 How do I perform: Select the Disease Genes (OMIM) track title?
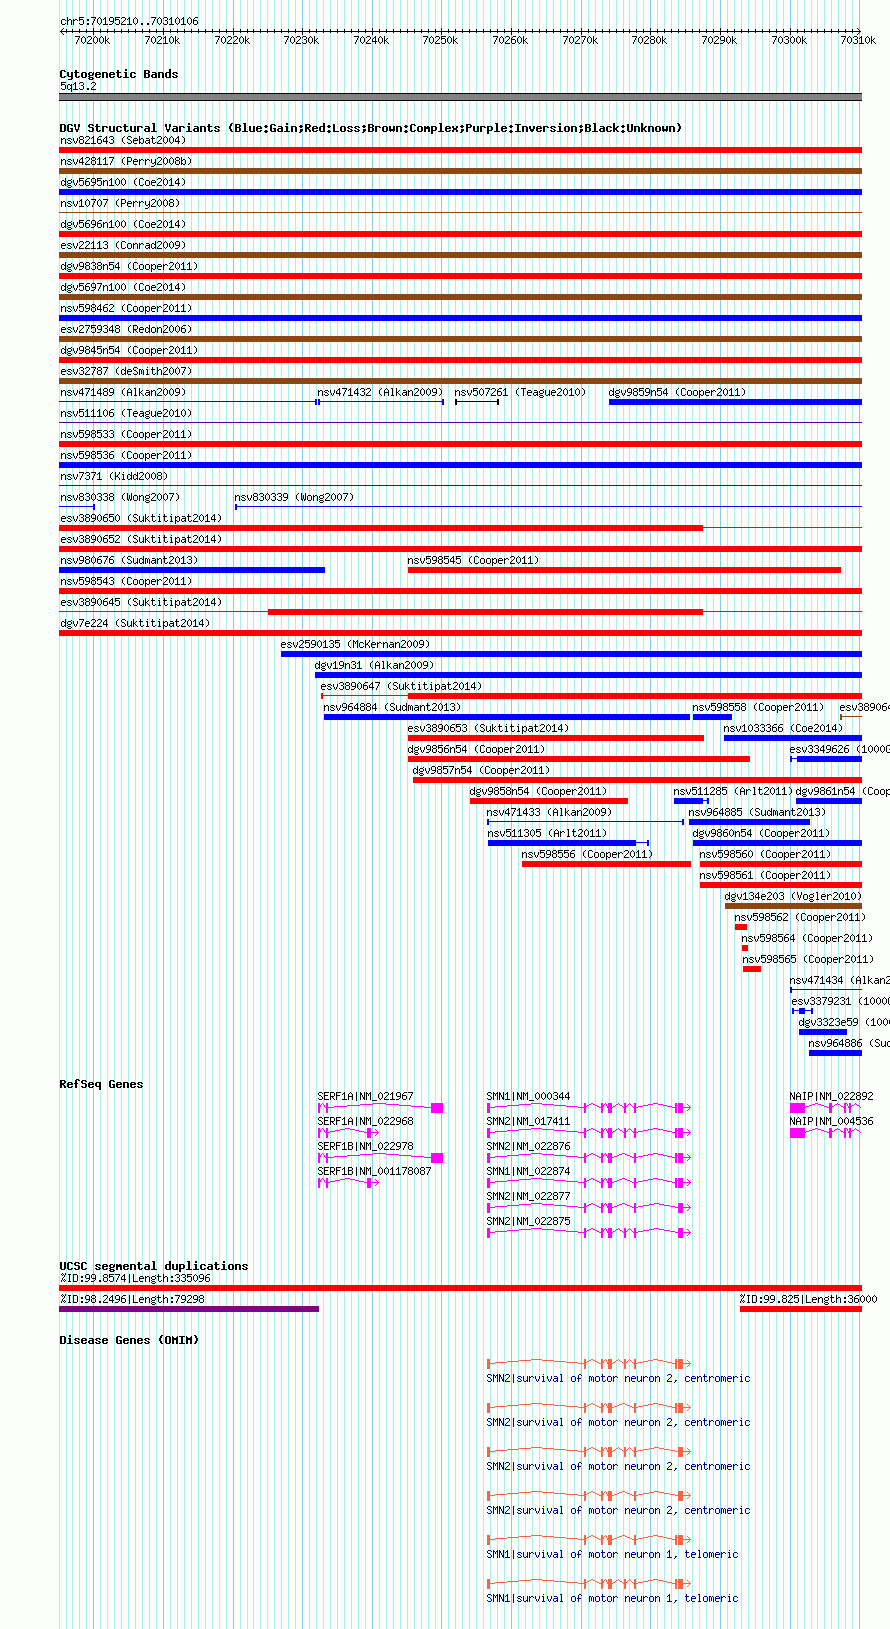pyautogui.click(x=129, y=1340)
